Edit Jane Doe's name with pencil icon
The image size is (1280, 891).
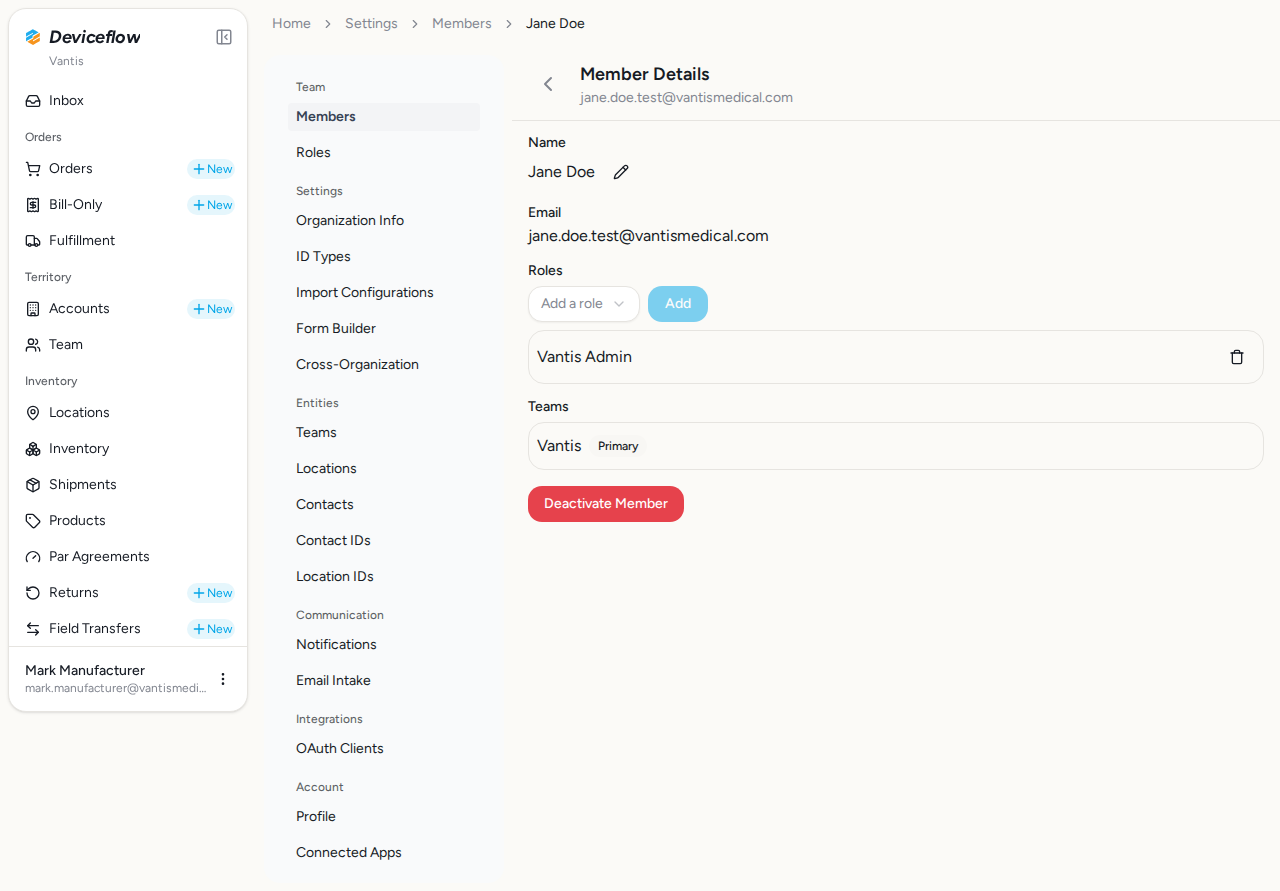pyautogui.click(x=621, y=172)
